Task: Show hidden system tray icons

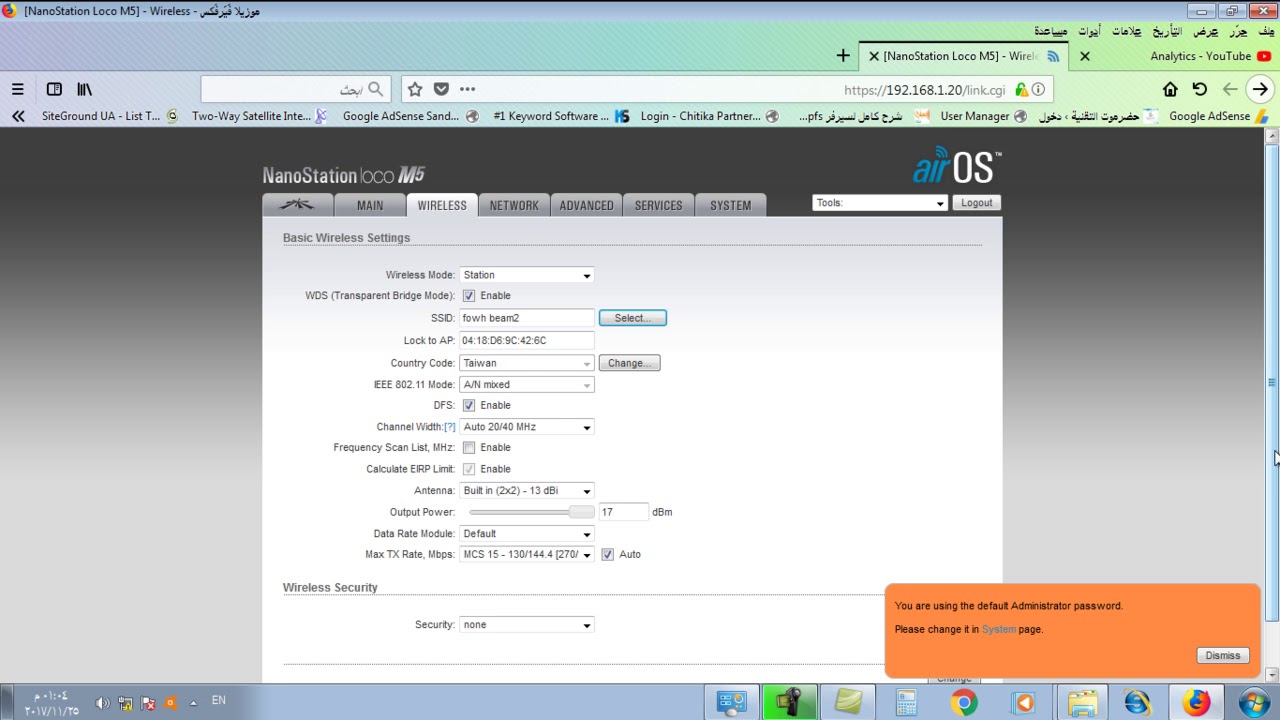Action: coord(193,702)
